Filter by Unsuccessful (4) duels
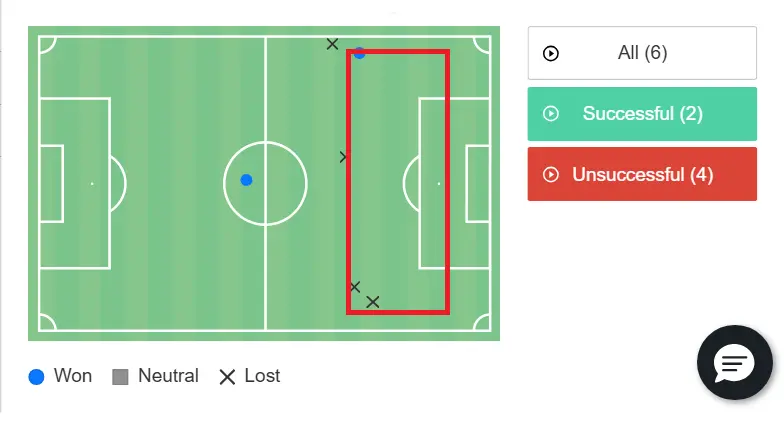Screen dimensions: 784x431 (642, 175)
